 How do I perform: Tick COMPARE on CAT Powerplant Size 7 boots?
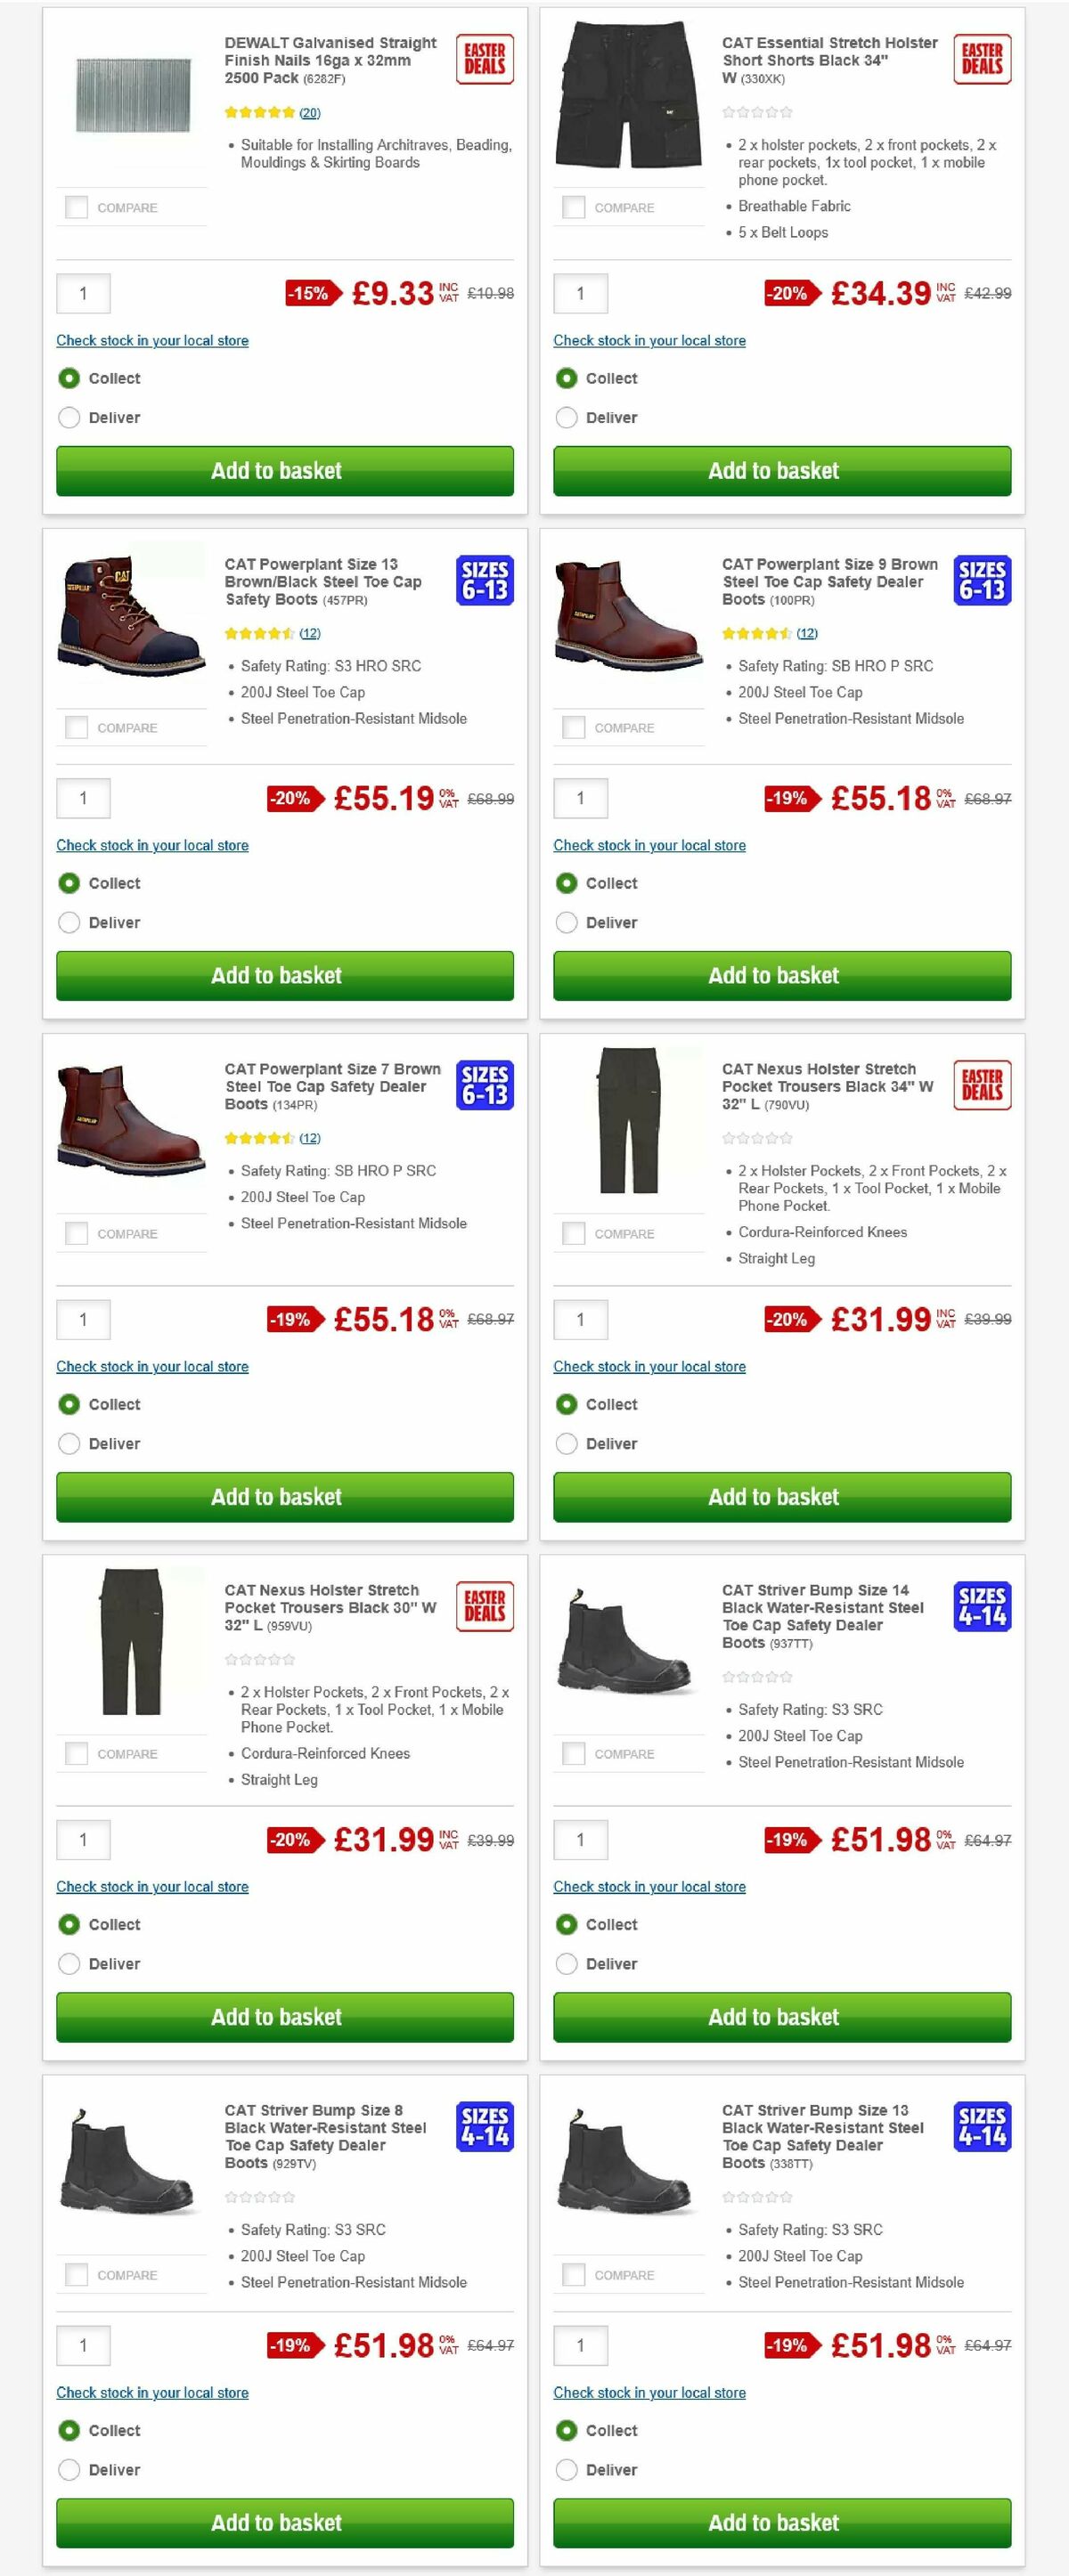point(77,1232)
